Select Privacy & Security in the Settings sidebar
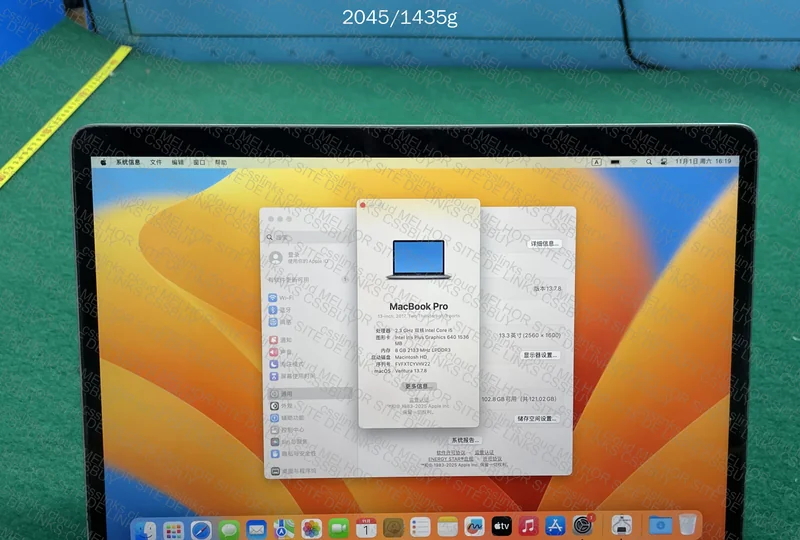Screen dimensions: 800x540 pyautogui.click(x=310, y=453)
